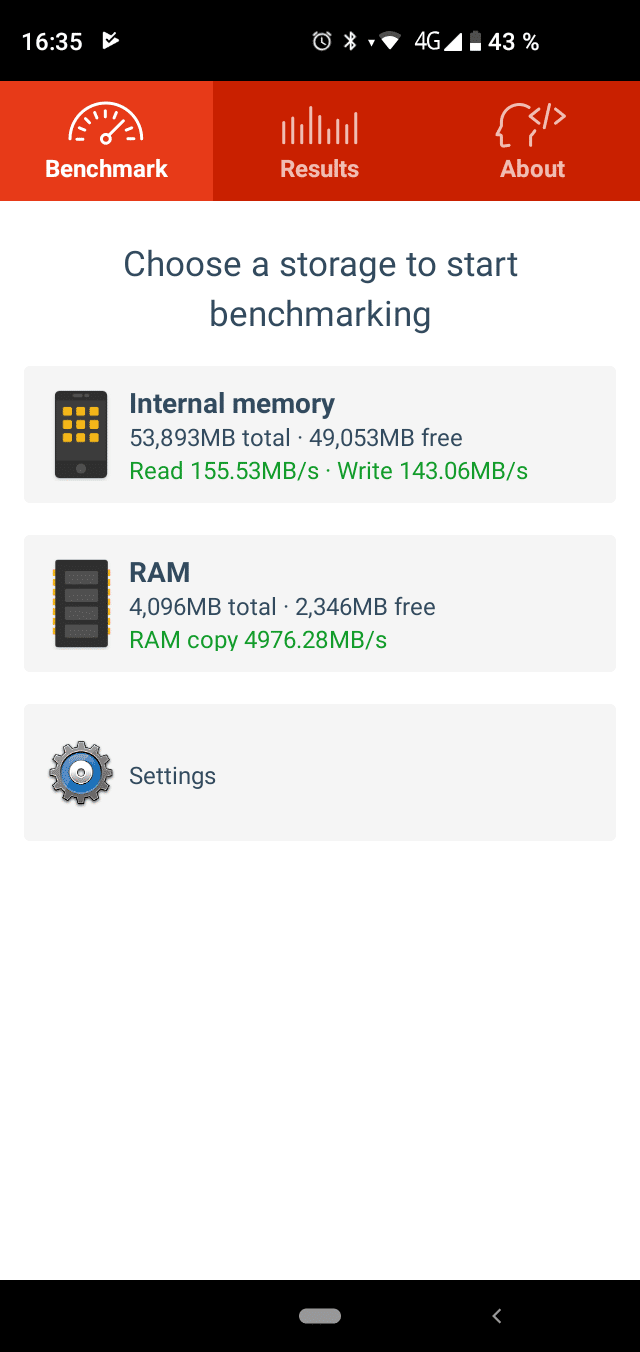This screenshot has width=640, height=1352.
Task: Open the Settings text entry
Action: [x=172, y=776]
